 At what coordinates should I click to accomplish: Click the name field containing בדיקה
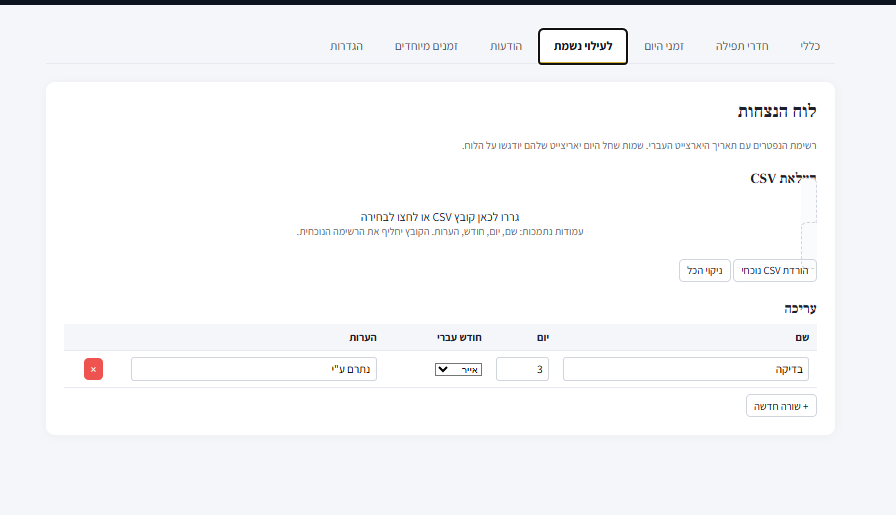(x=685, y=369)
